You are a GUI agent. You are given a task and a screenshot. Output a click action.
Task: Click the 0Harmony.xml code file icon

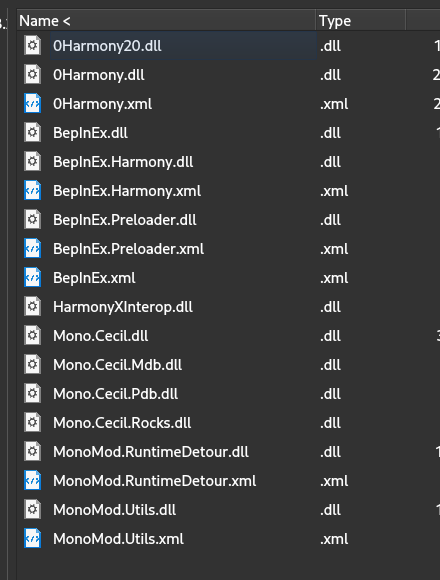(33, 104)
